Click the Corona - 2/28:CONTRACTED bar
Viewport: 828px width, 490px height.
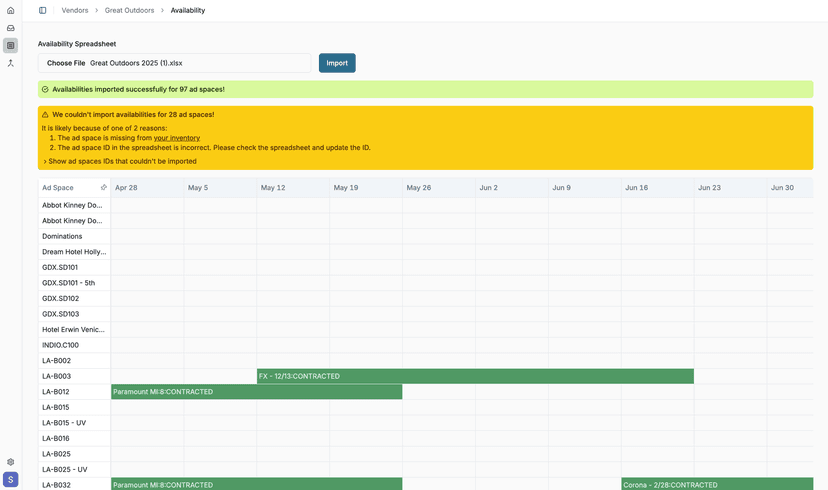pyautogui.click(x=717, y=485)
